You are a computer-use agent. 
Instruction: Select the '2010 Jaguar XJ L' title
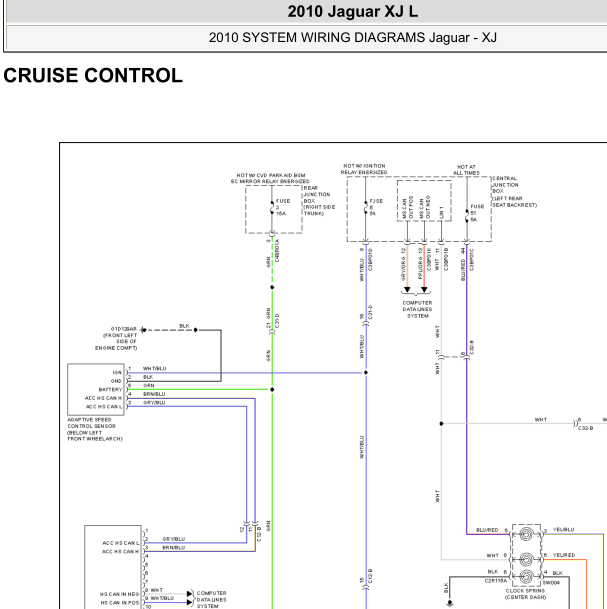pos(353,11)
